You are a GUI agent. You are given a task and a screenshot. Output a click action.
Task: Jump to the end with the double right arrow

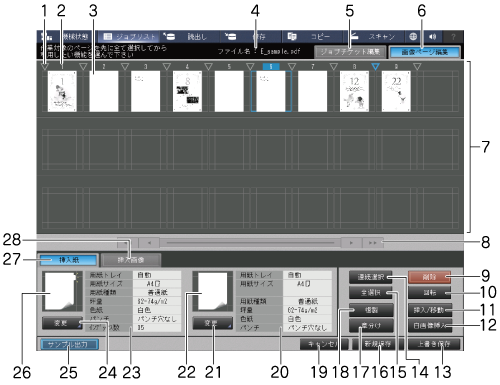tap(373, 243)
